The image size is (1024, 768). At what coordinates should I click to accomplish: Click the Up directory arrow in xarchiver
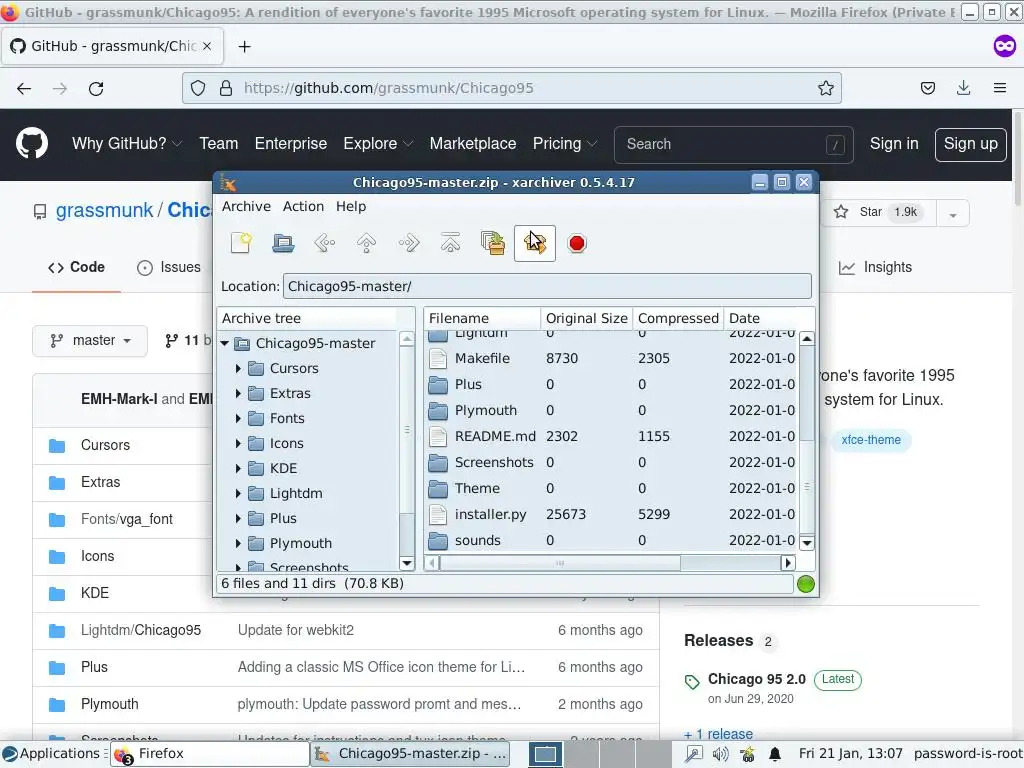tap(366, 243)
